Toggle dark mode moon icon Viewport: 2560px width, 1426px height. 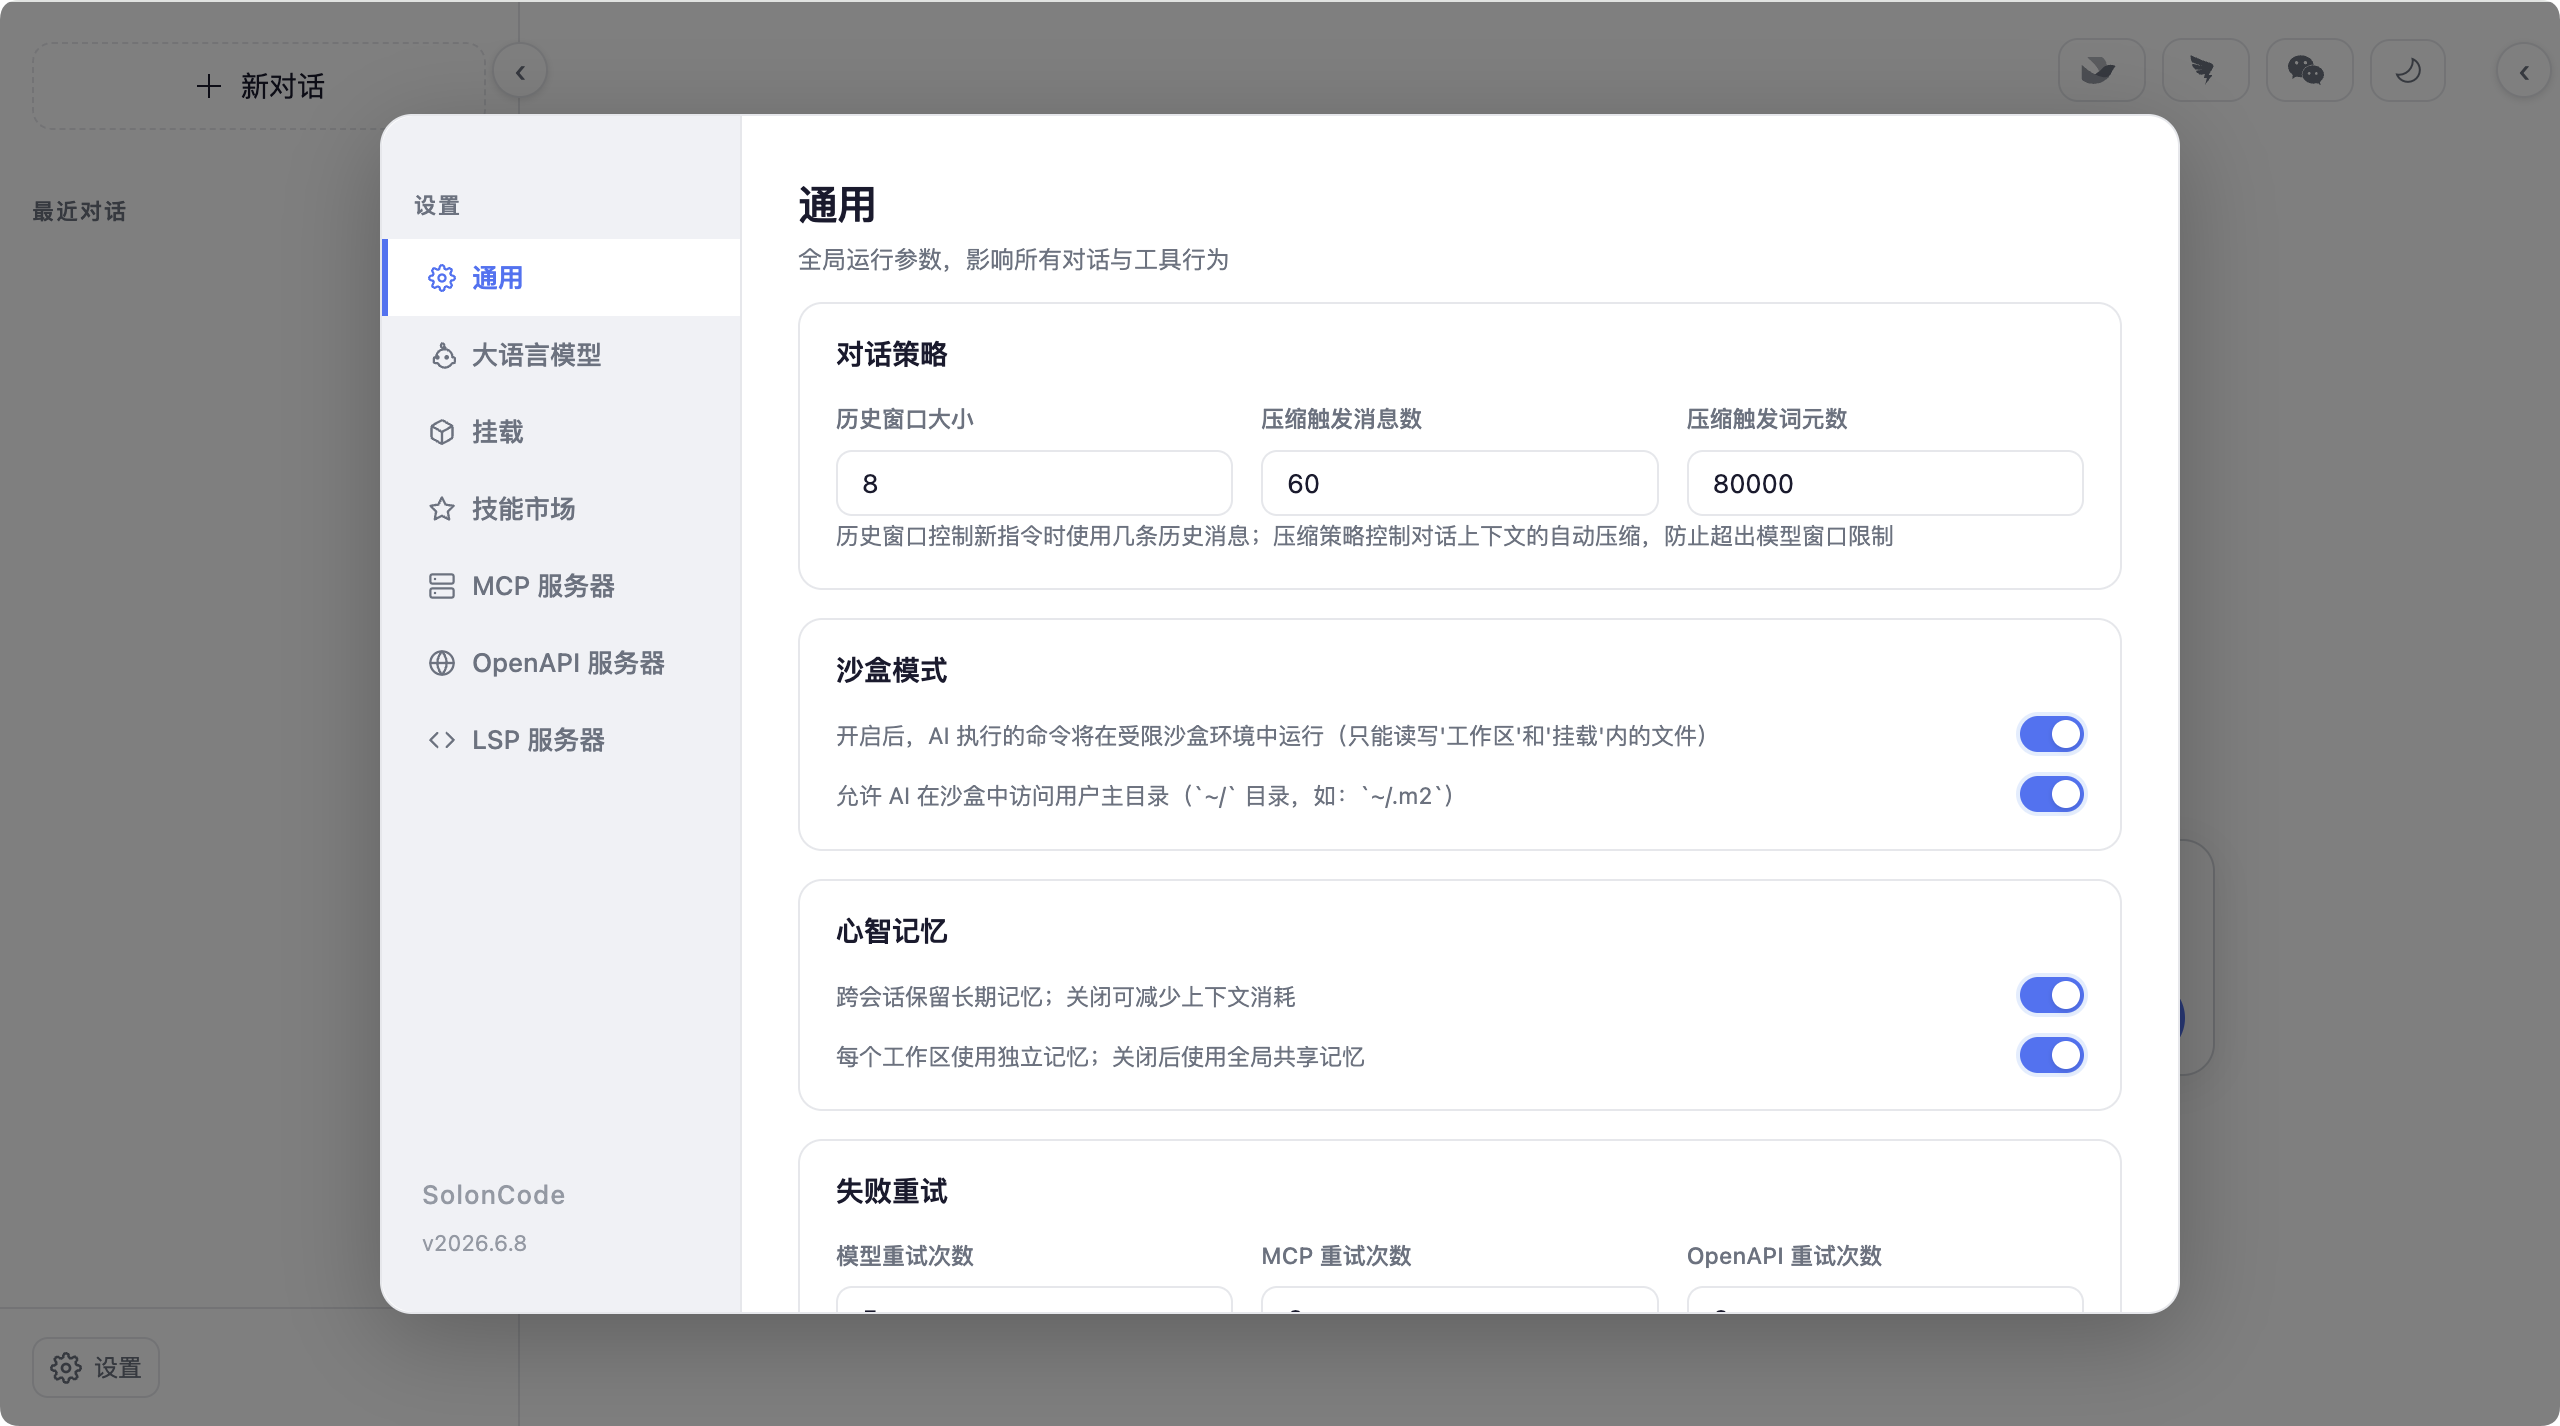tap(2408, 71)
